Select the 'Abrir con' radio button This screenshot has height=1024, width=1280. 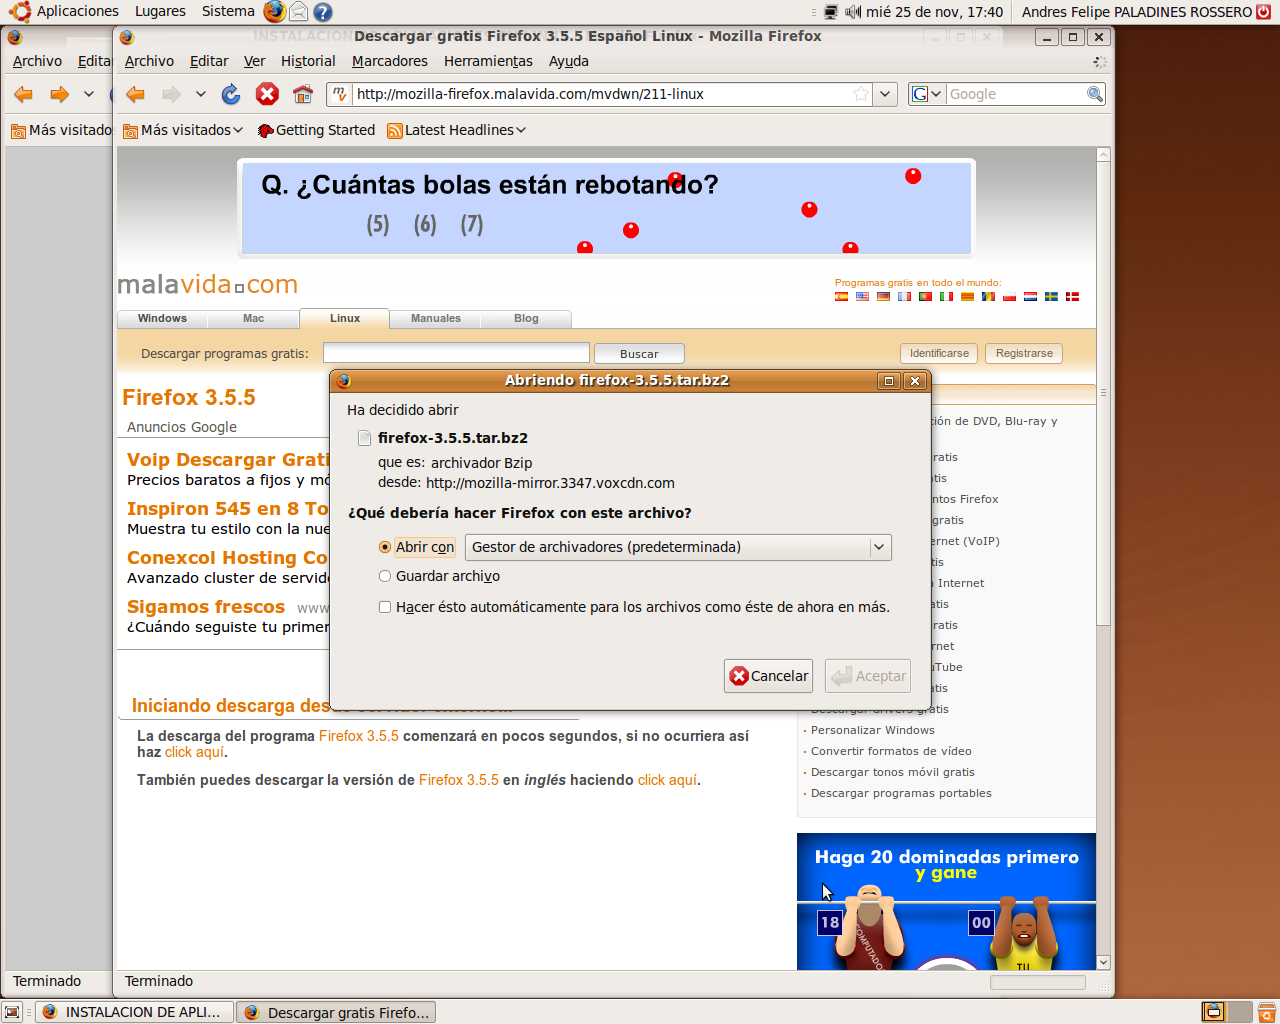coord(385,547)
